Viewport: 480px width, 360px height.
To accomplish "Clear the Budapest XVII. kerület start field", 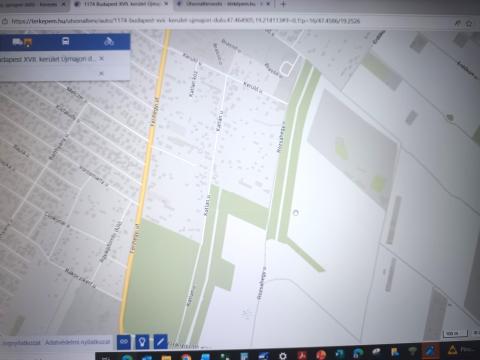I will 102,59.
